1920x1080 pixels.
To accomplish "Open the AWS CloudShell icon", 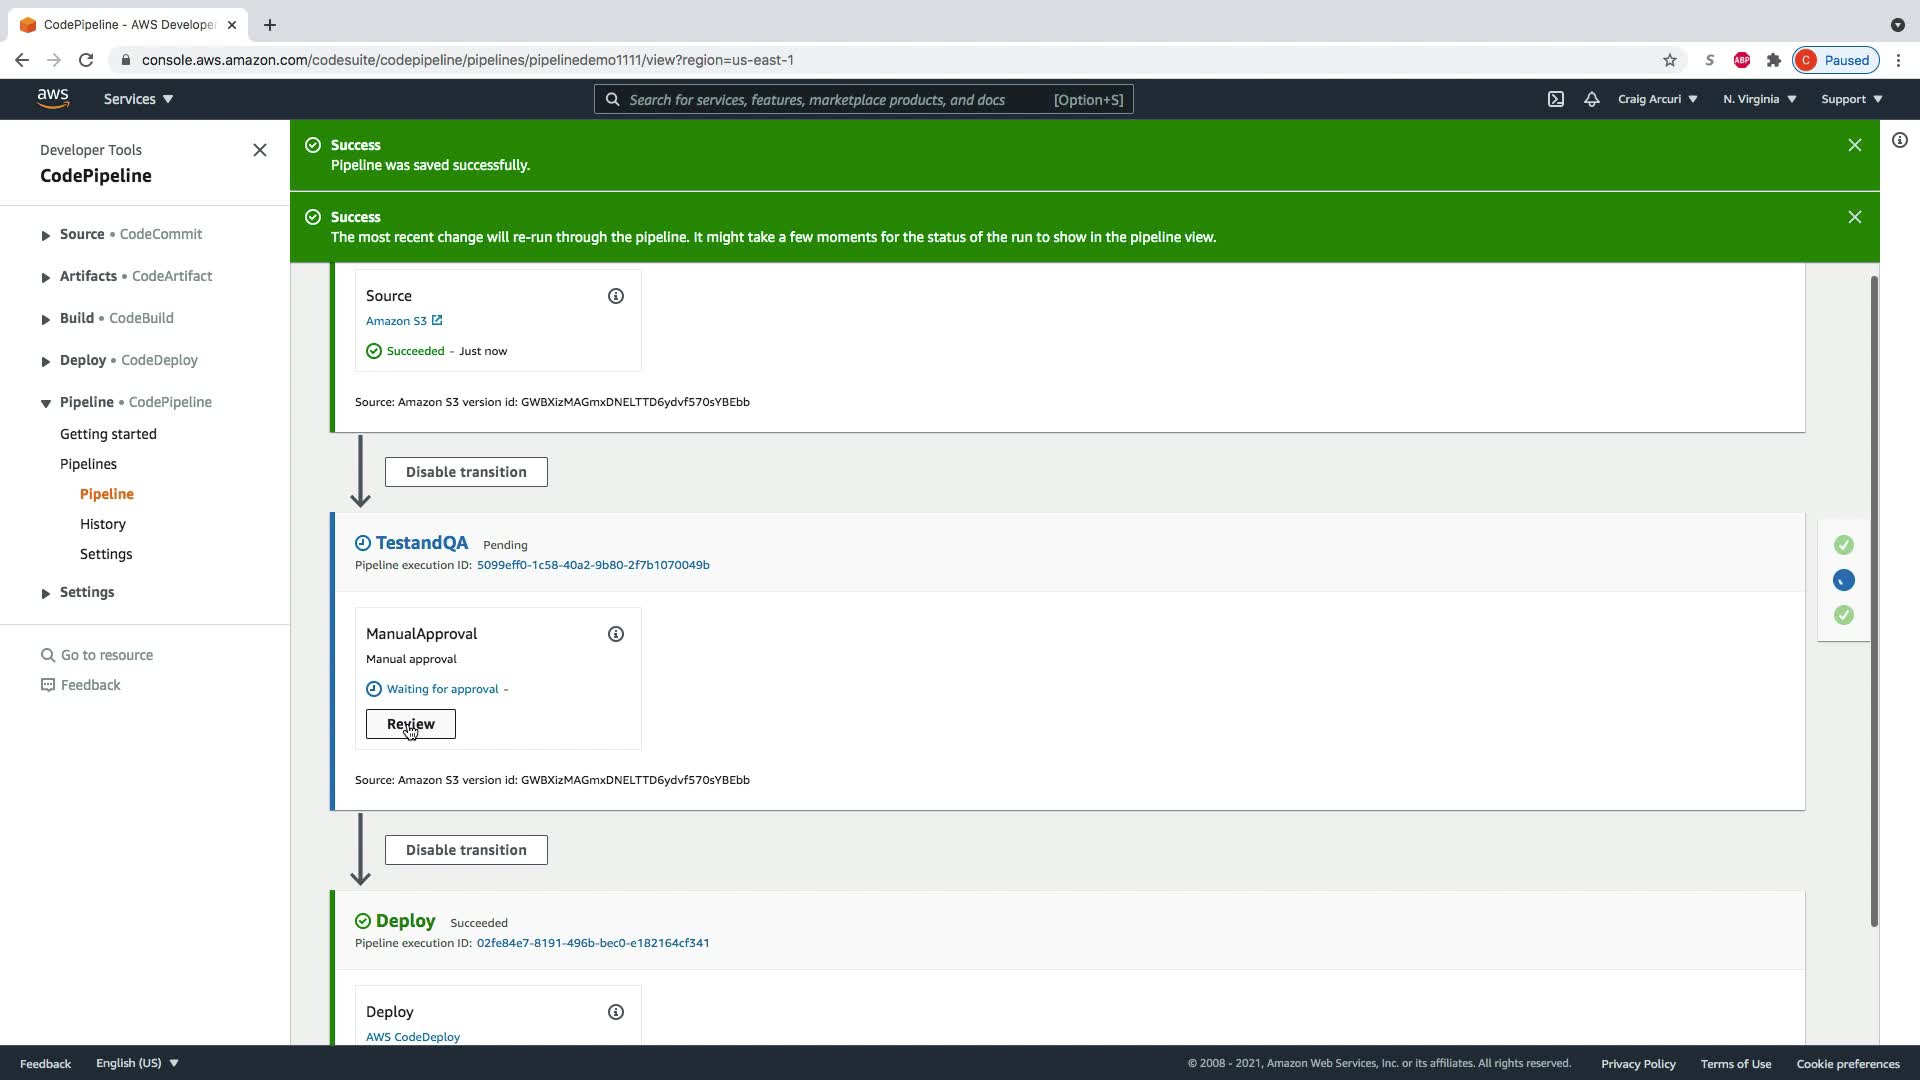I will [1556, 99].
